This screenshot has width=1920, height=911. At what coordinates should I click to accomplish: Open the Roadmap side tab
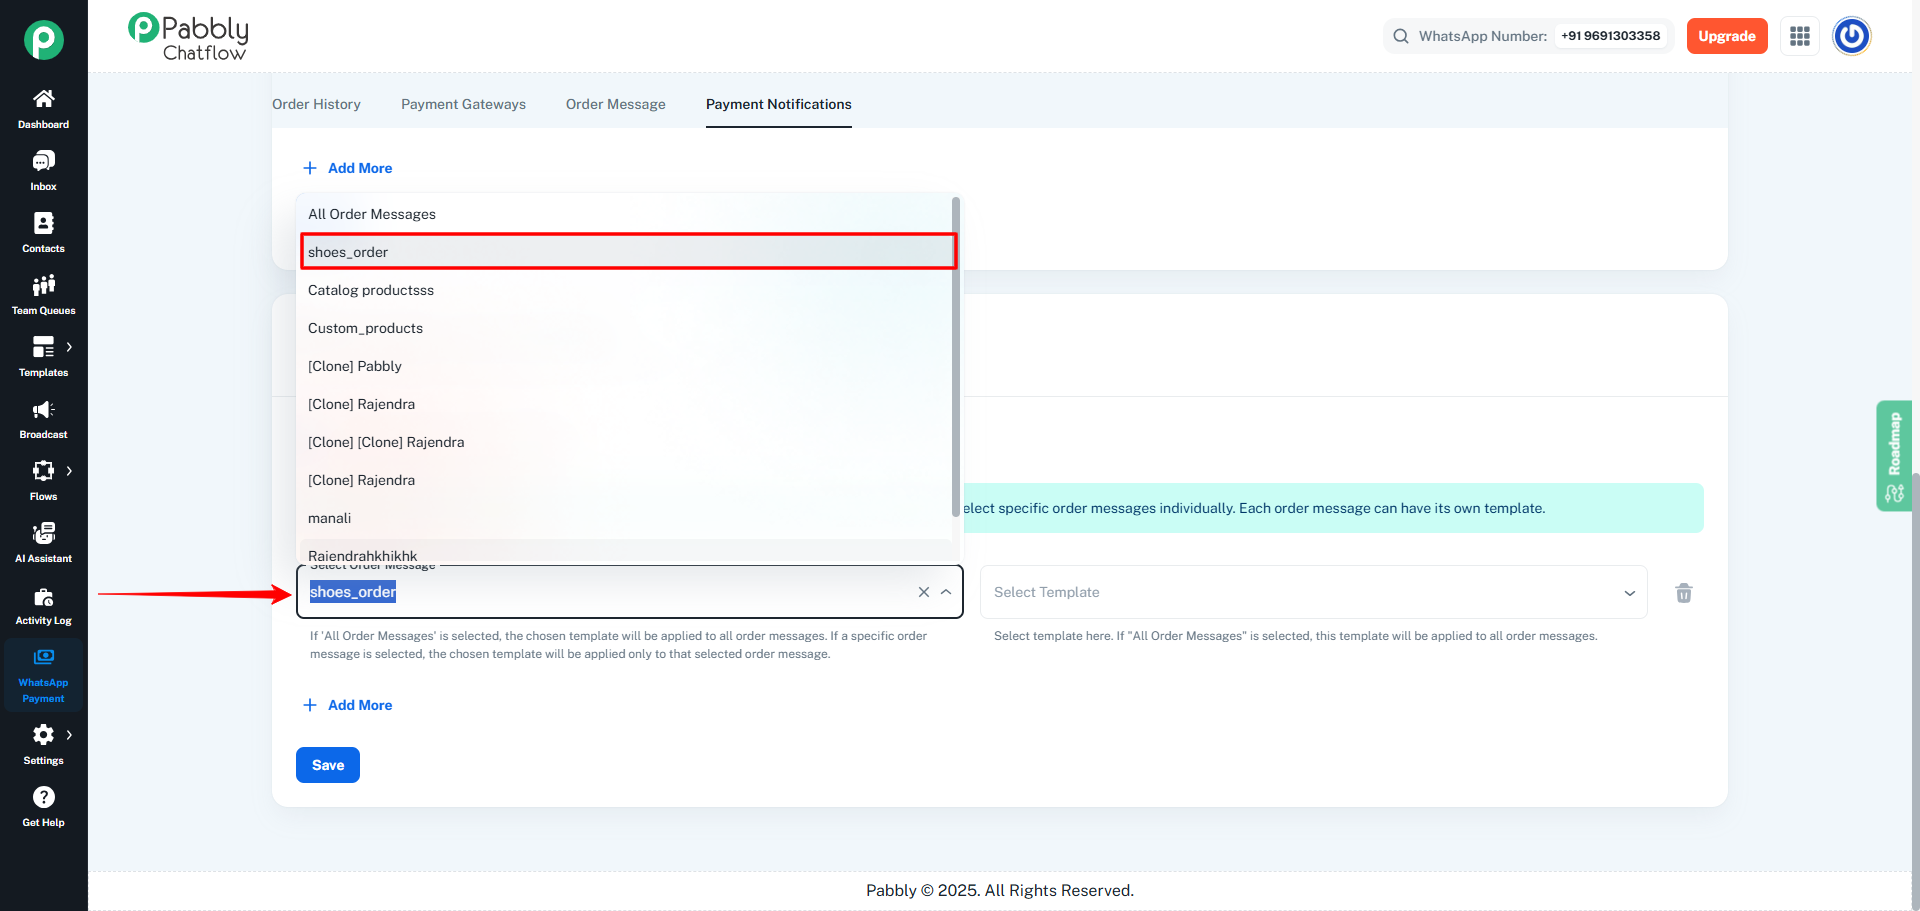point(1894,456)
